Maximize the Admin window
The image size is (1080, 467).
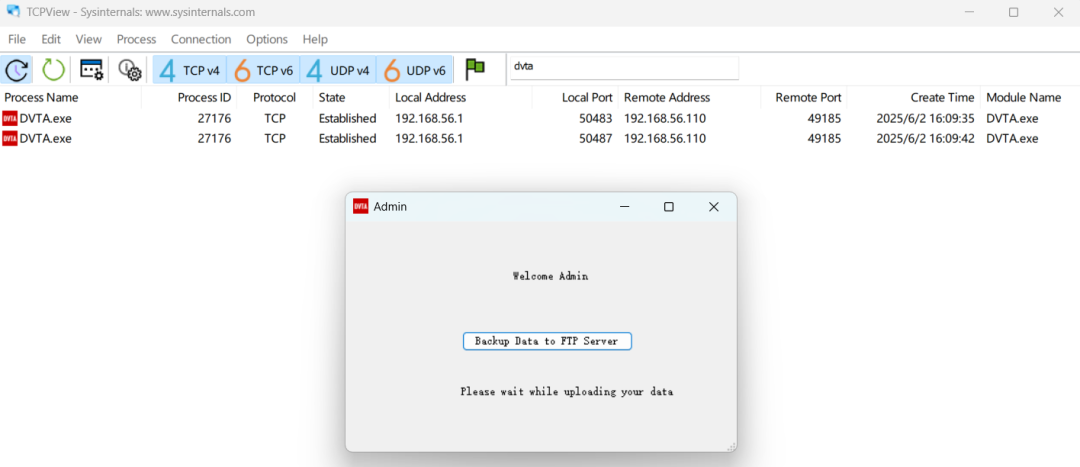tap(668, 207)
